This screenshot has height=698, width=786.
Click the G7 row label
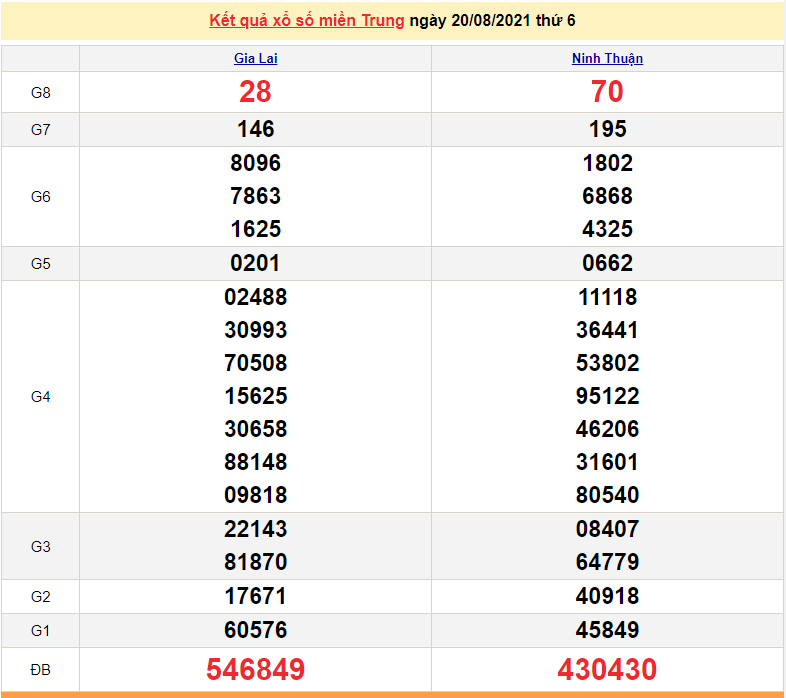click(40, 130)
